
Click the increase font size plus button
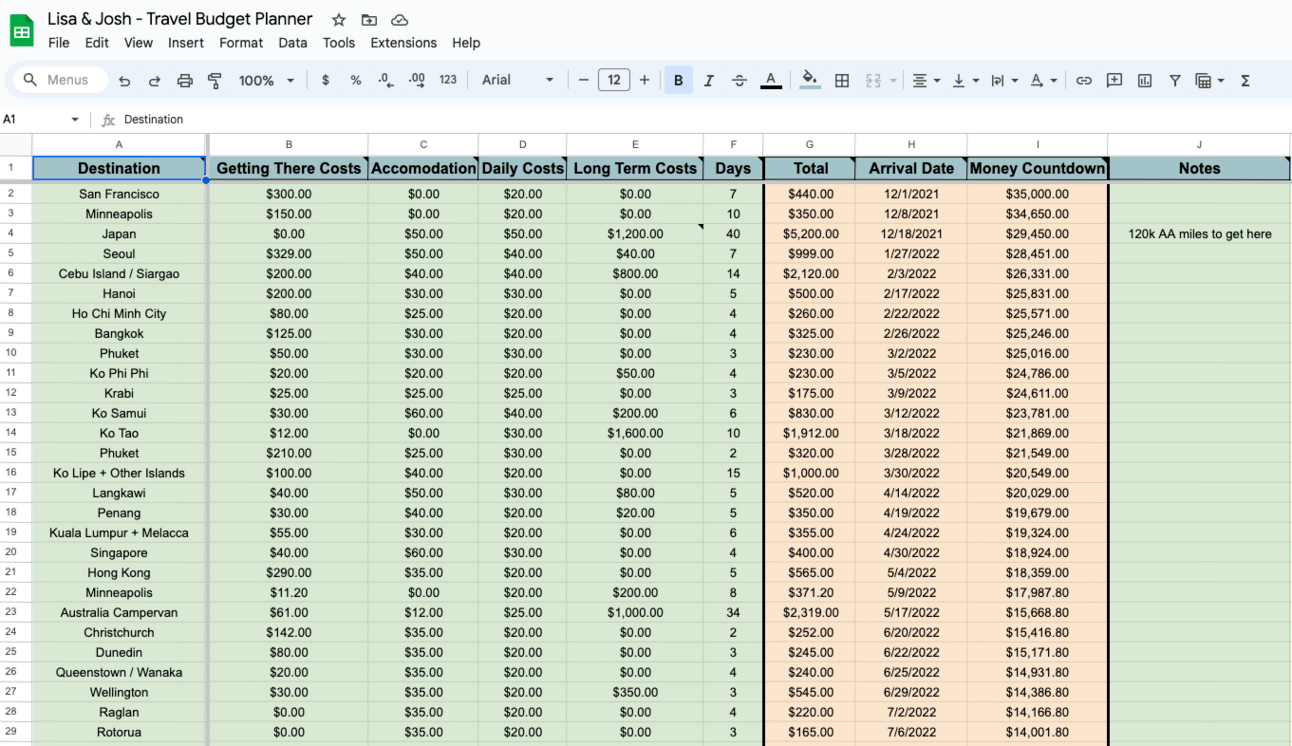pos(644,81)
